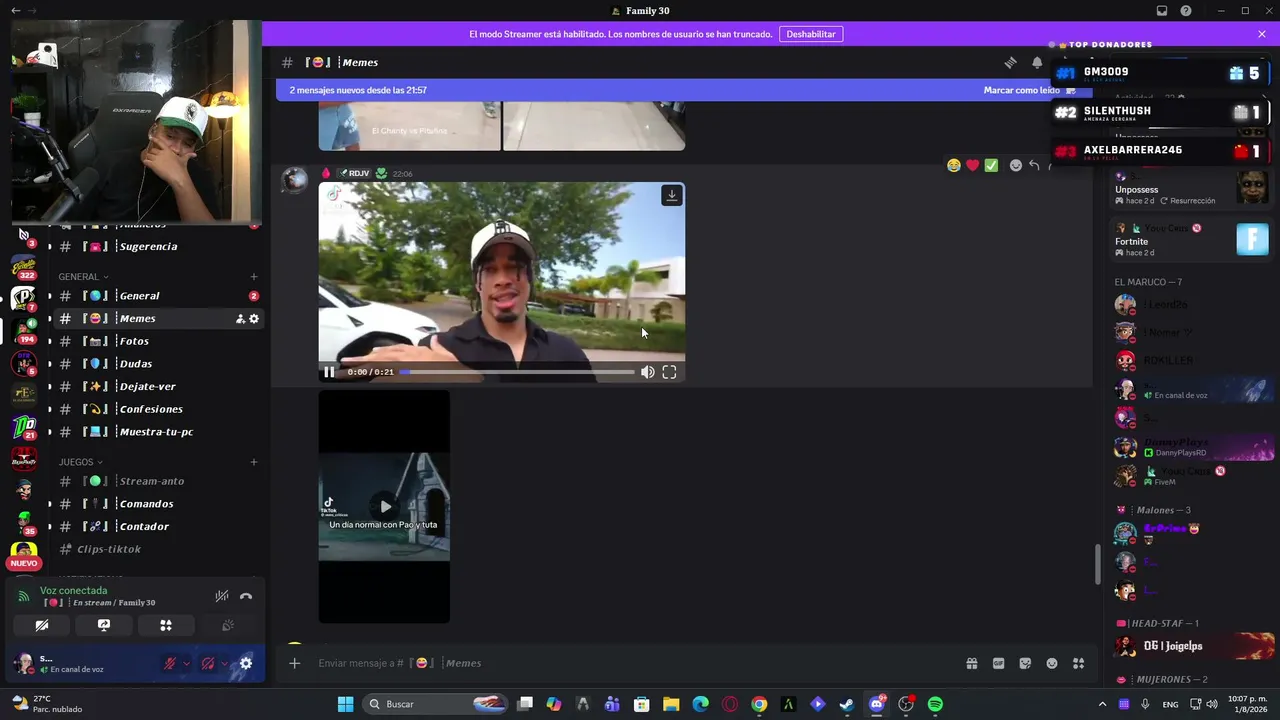1280x720 pixels.
Task: Open the Unpossess activity card
Action: tap(1190, 188)
